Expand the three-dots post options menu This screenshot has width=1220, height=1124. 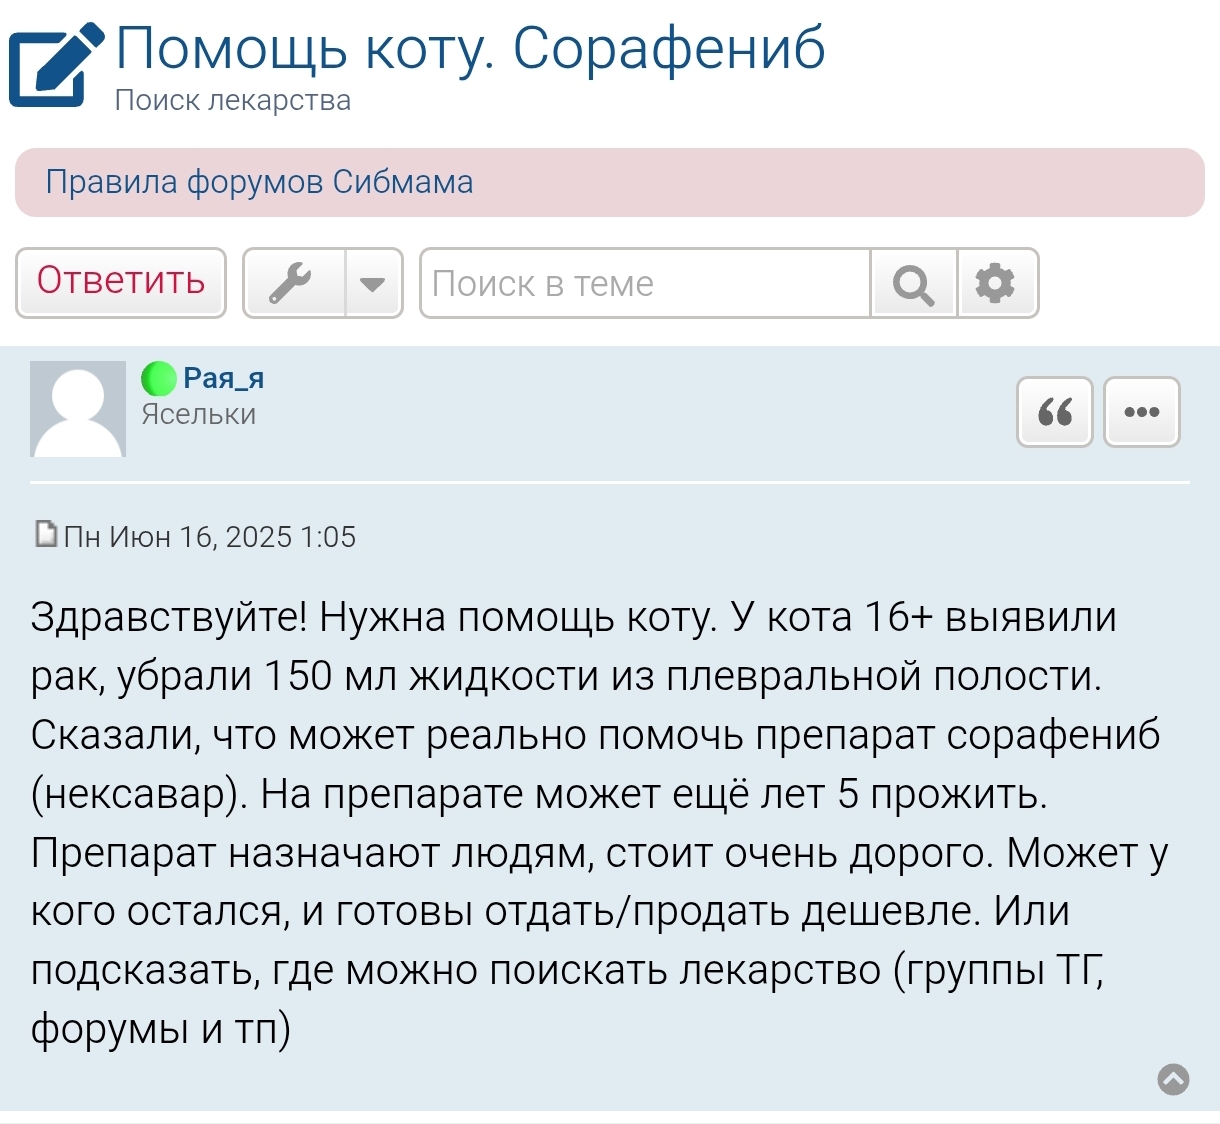pos(1141,412)
